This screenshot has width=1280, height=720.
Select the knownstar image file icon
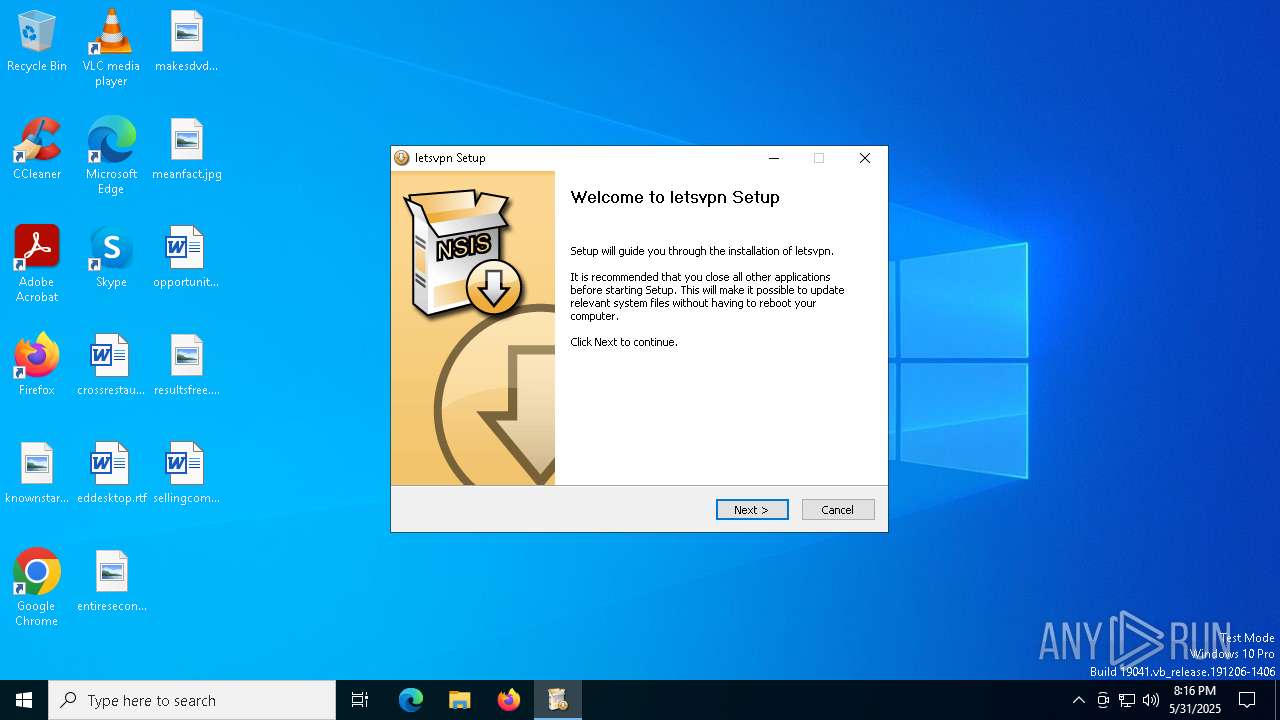[x=37, y=474]
